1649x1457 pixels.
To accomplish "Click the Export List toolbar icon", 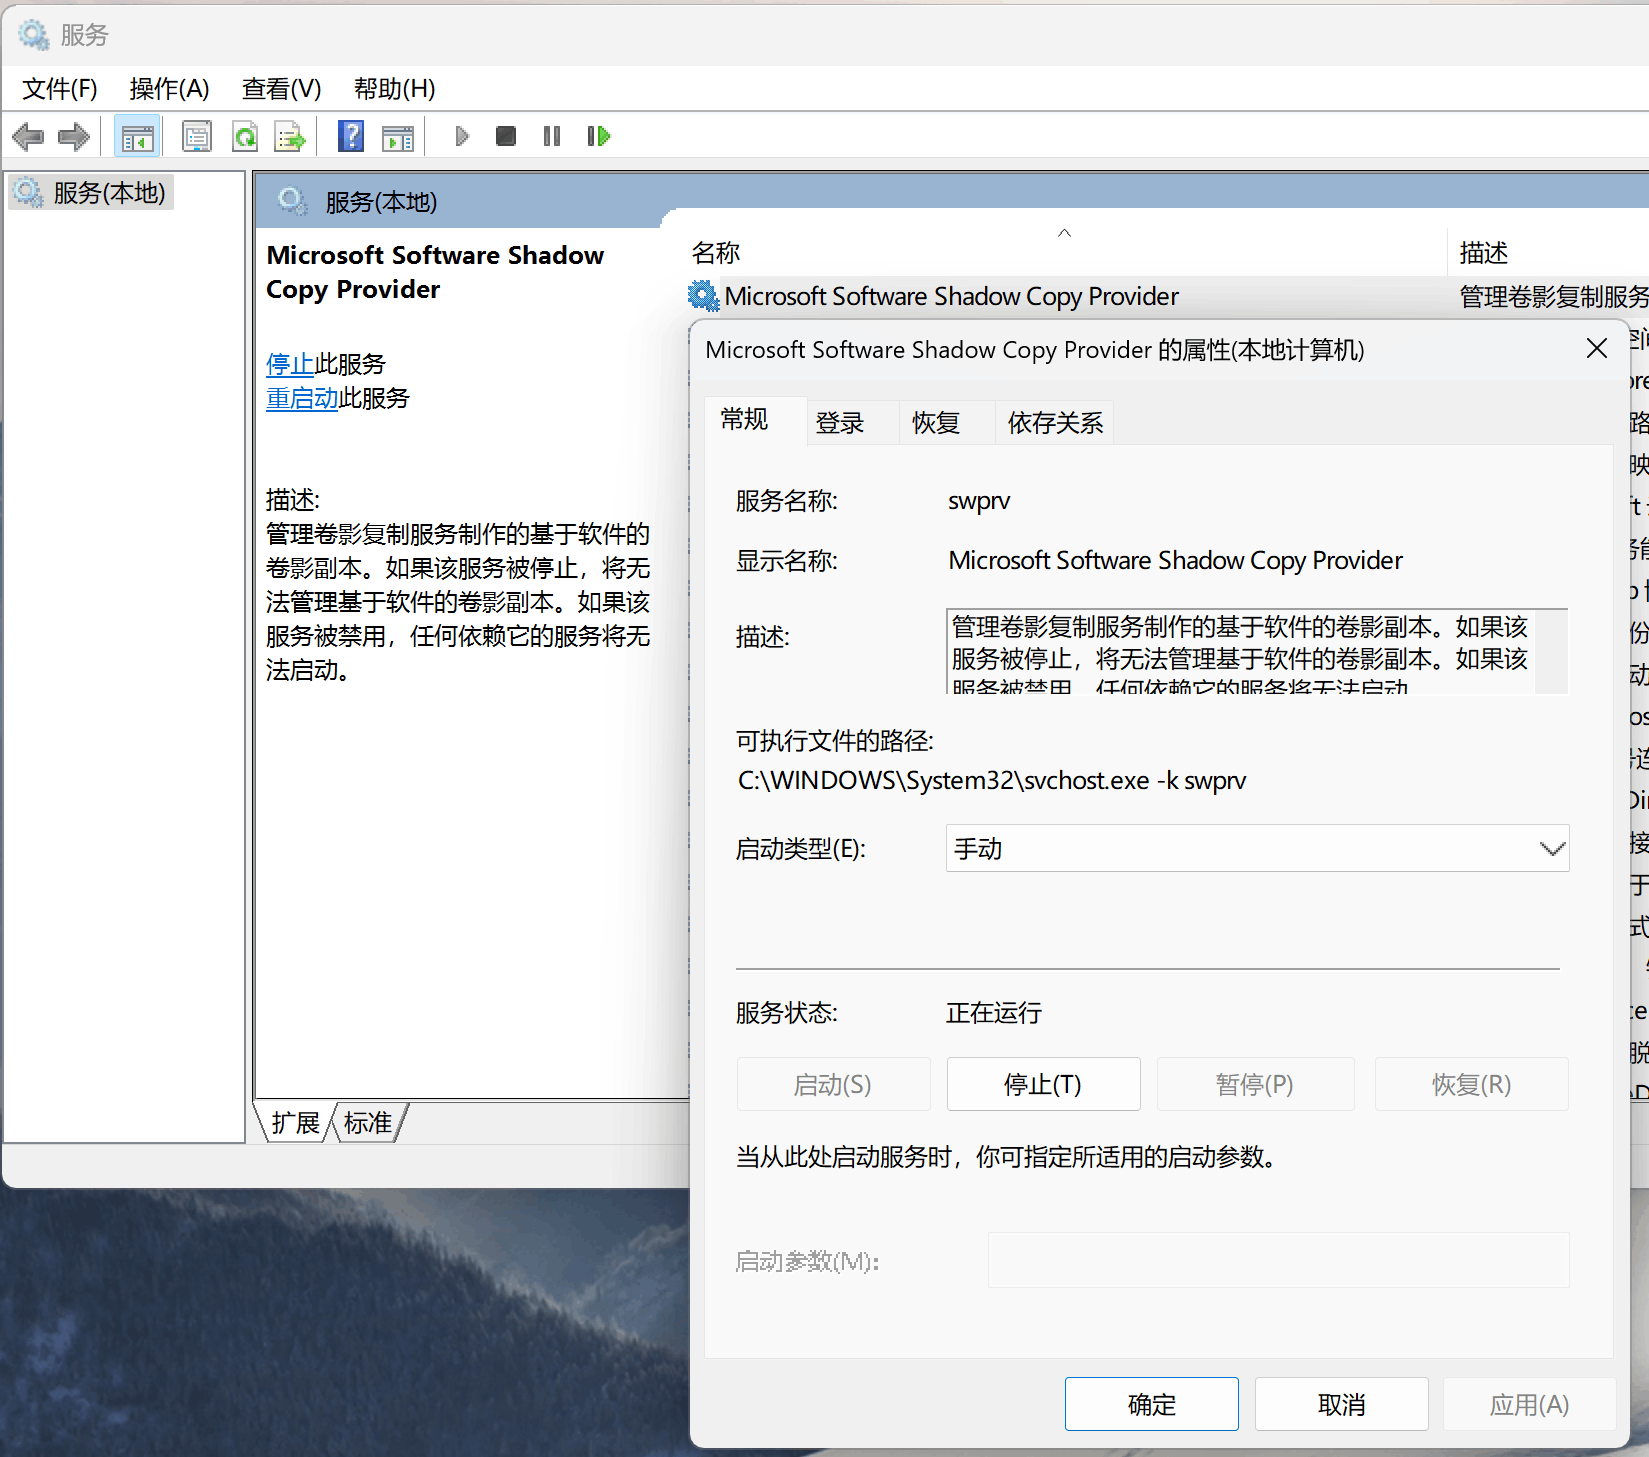I will pyautogui.click(x=290, y=136).
